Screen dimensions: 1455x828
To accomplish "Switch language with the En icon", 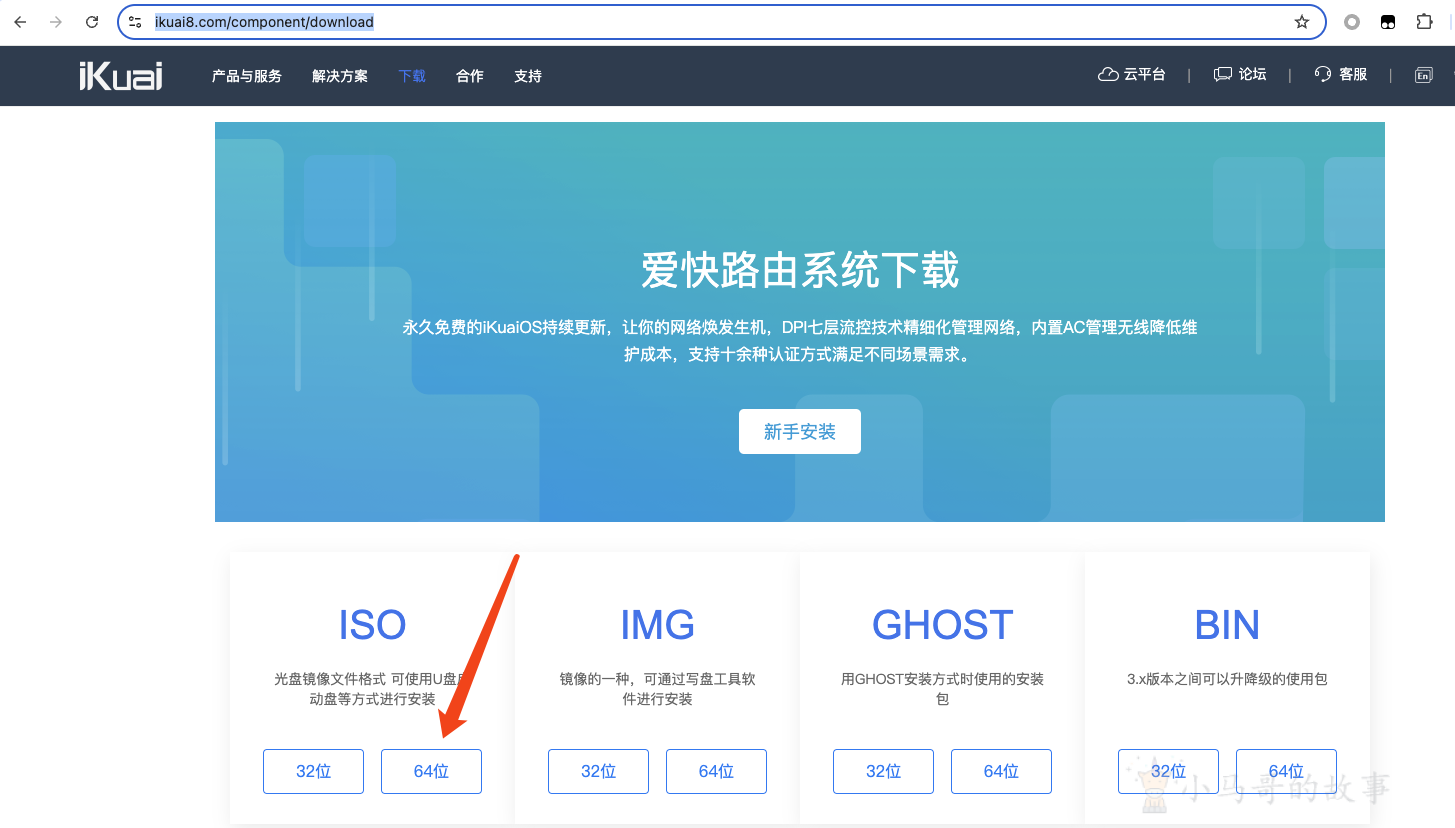I will coord(1424,75).
